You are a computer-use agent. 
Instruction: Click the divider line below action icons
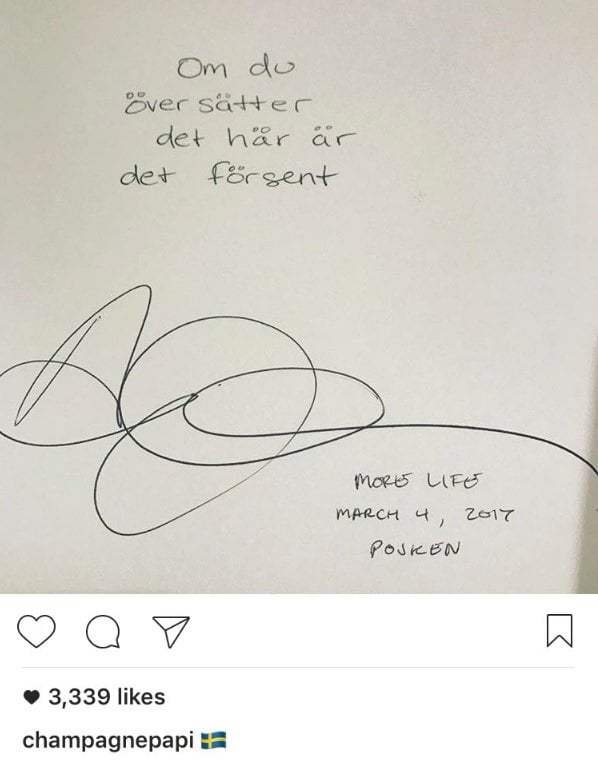[x=297, y=667]
